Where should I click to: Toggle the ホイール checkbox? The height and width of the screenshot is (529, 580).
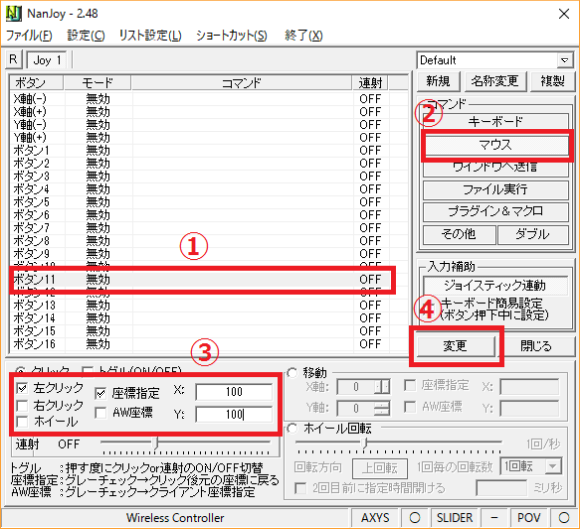click(x=22, y=422)
